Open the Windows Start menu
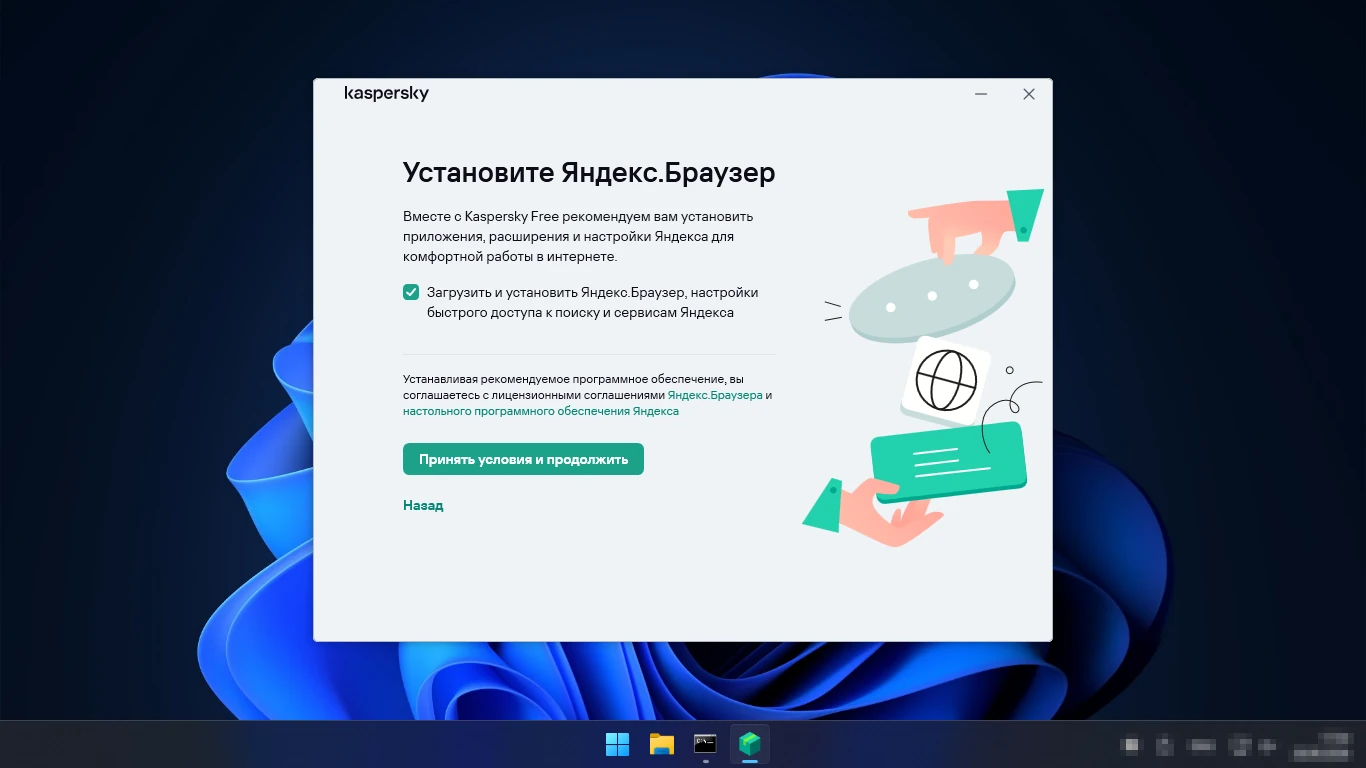 (x=617, y=744)
